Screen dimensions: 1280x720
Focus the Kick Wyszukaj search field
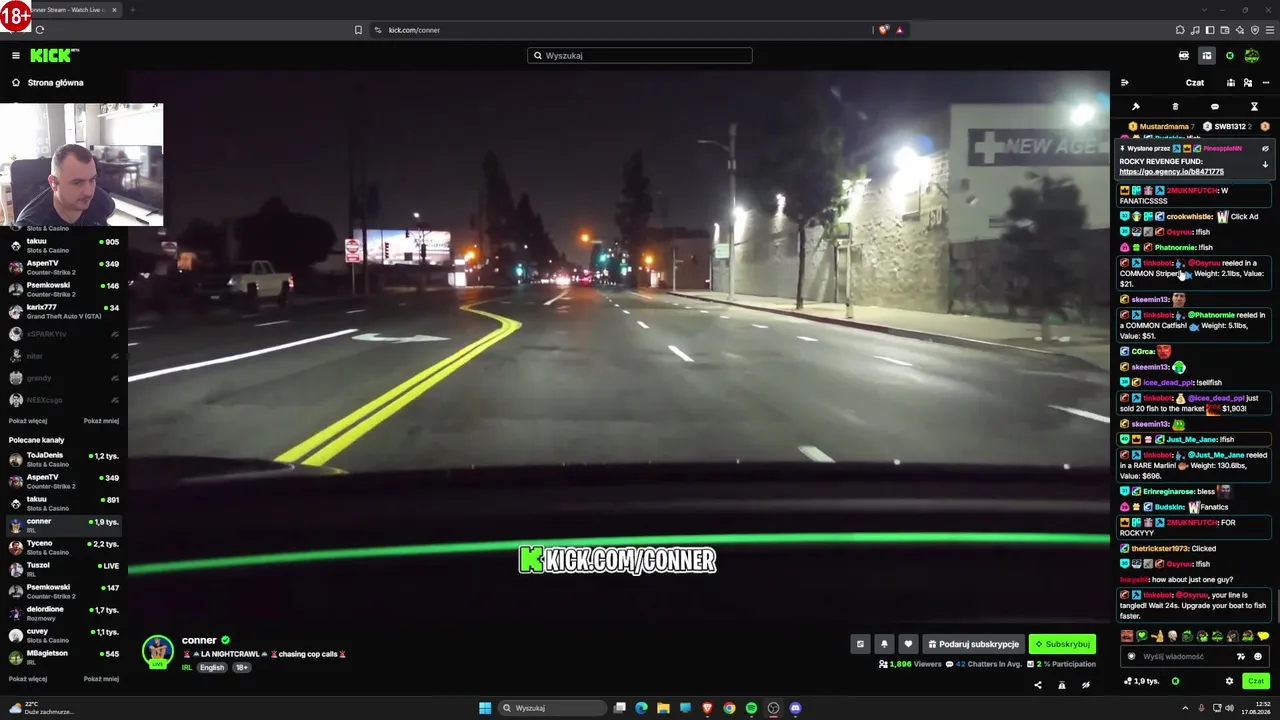640,56
